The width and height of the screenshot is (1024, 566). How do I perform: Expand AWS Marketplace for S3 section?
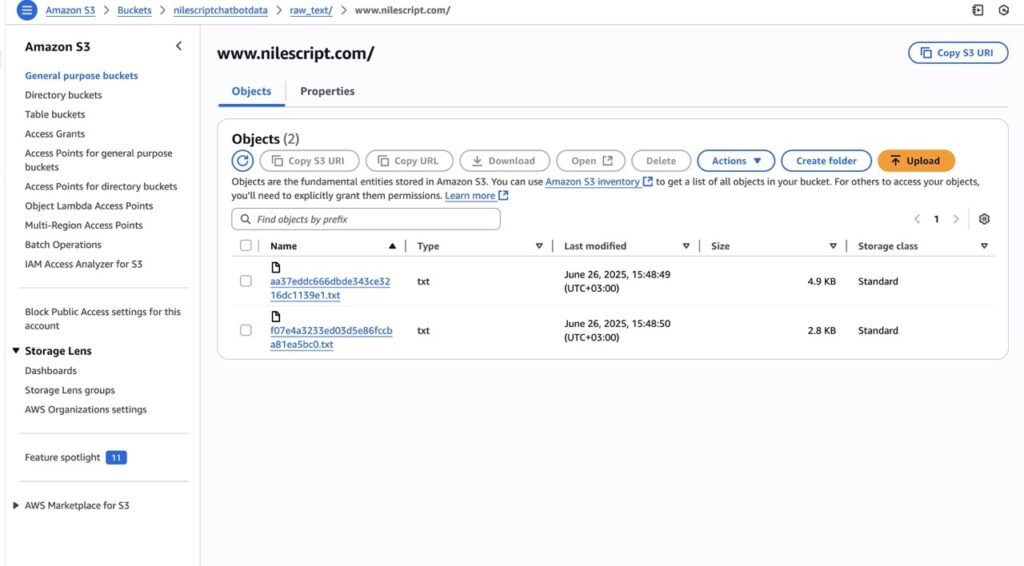tap(16, 506)
